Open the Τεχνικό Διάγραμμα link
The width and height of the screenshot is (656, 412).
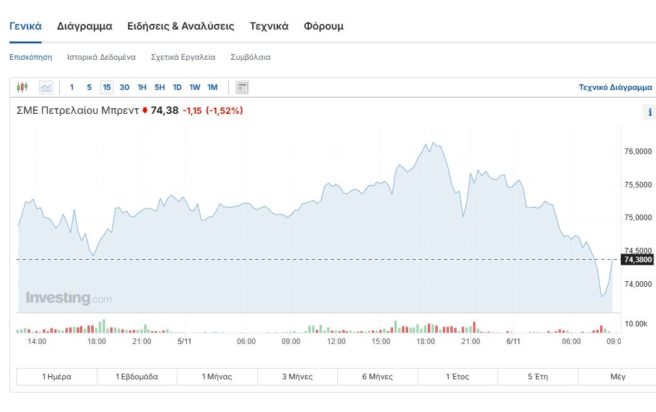614,88
